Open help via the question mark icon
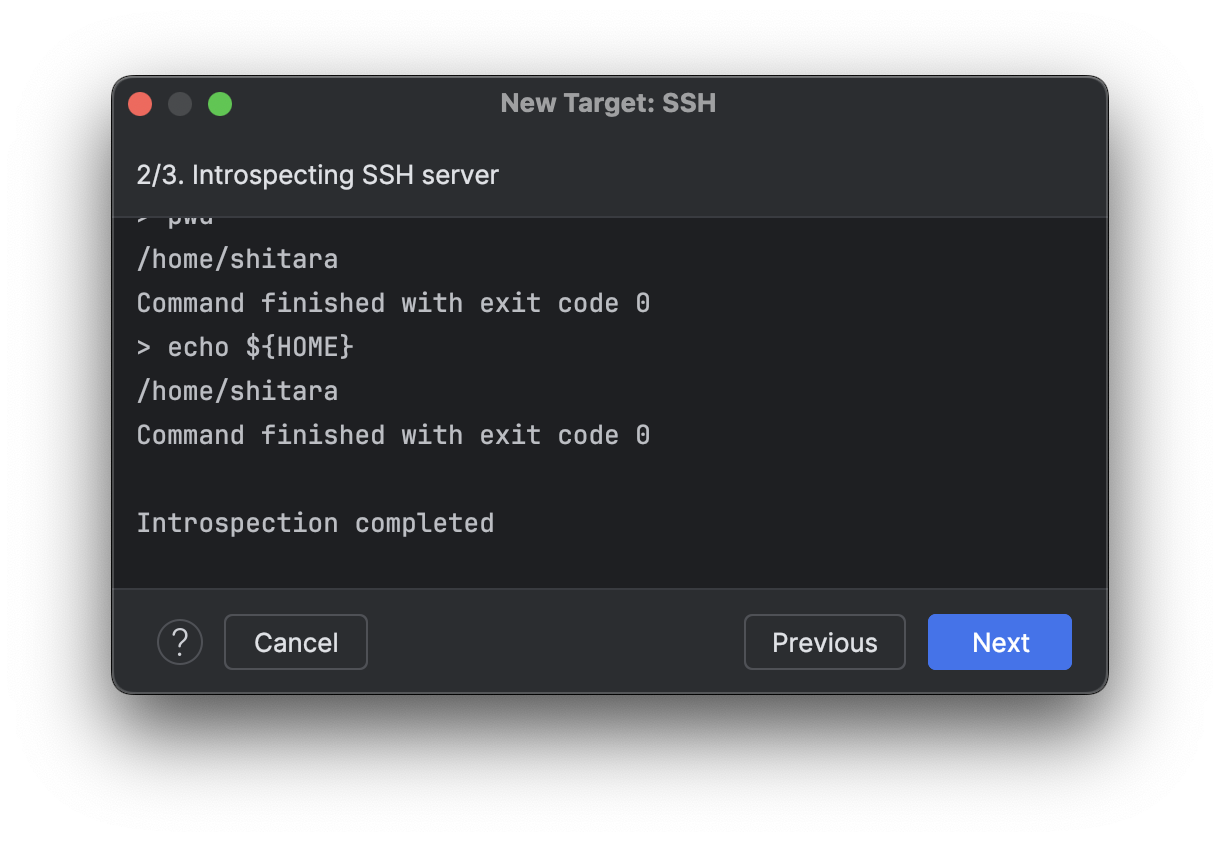Image resolution: width=1220 pixels, height=842 pixels. [x=180, y=642]
